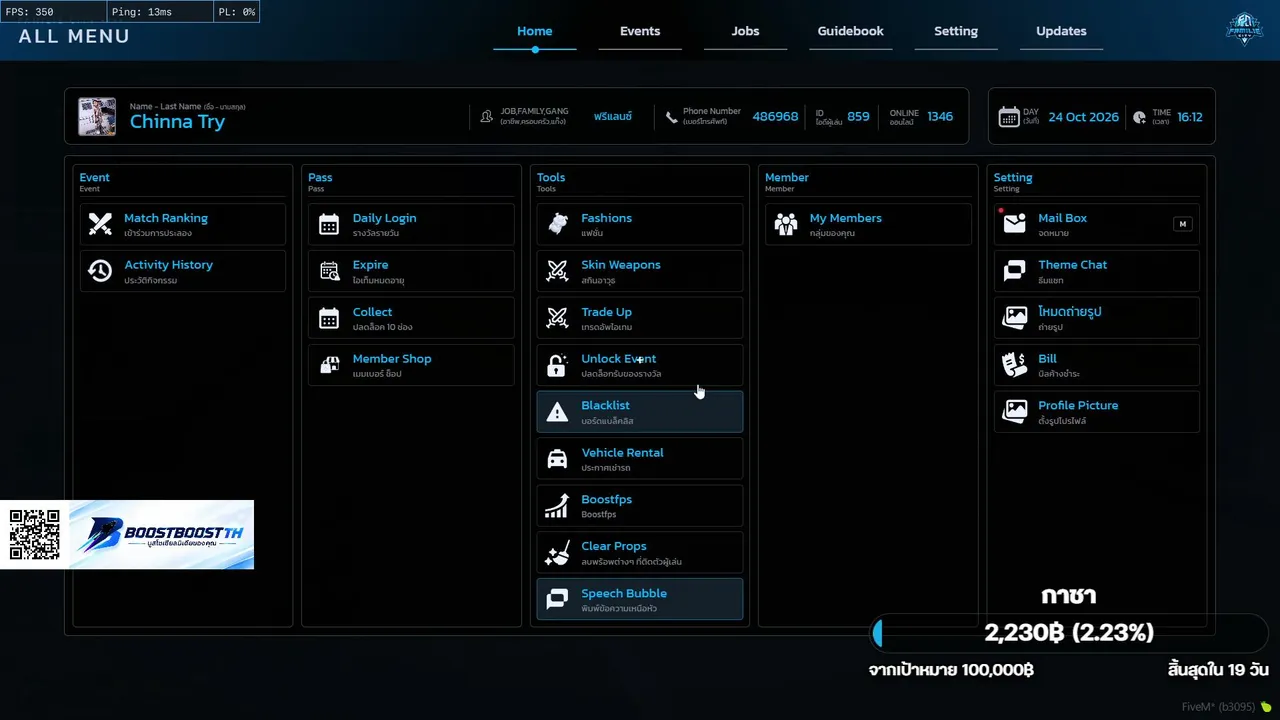Image resolution: width=1280 pixels, height=720 pixels.
Task: Click the online count 1346
Action: tap(940, 117)
